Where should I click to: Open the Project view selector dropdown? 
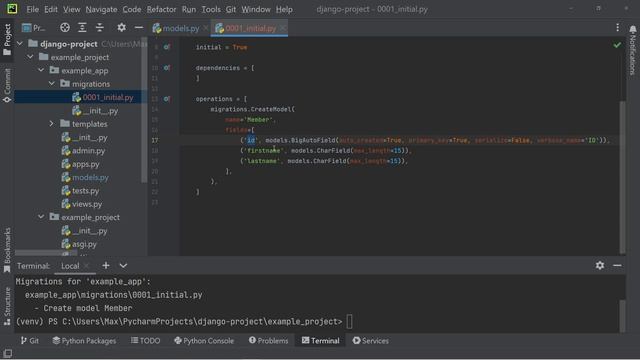[x=33, y=28]
